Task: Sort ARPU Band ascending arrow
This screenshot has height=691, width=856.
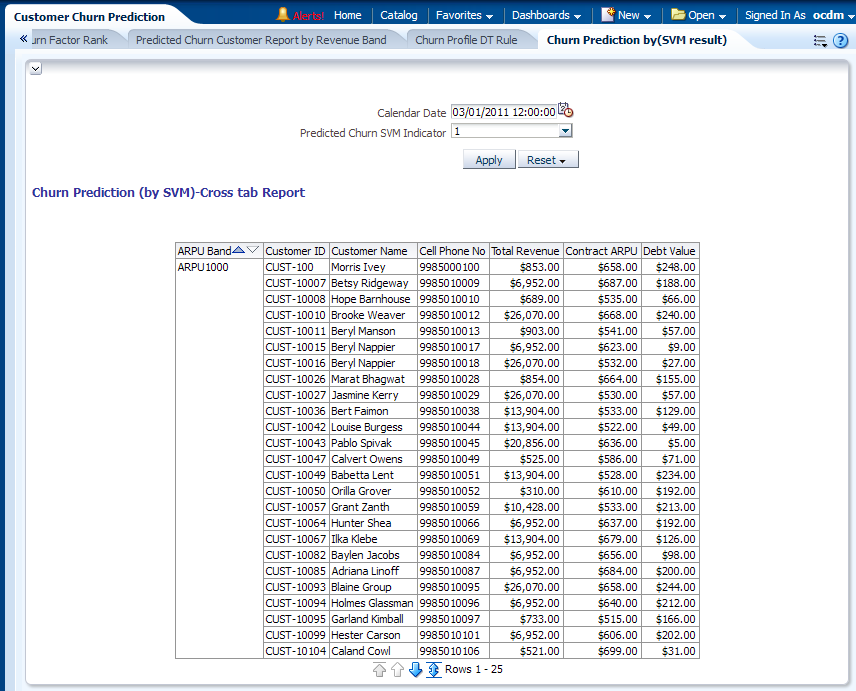Action: coord(238,250)
